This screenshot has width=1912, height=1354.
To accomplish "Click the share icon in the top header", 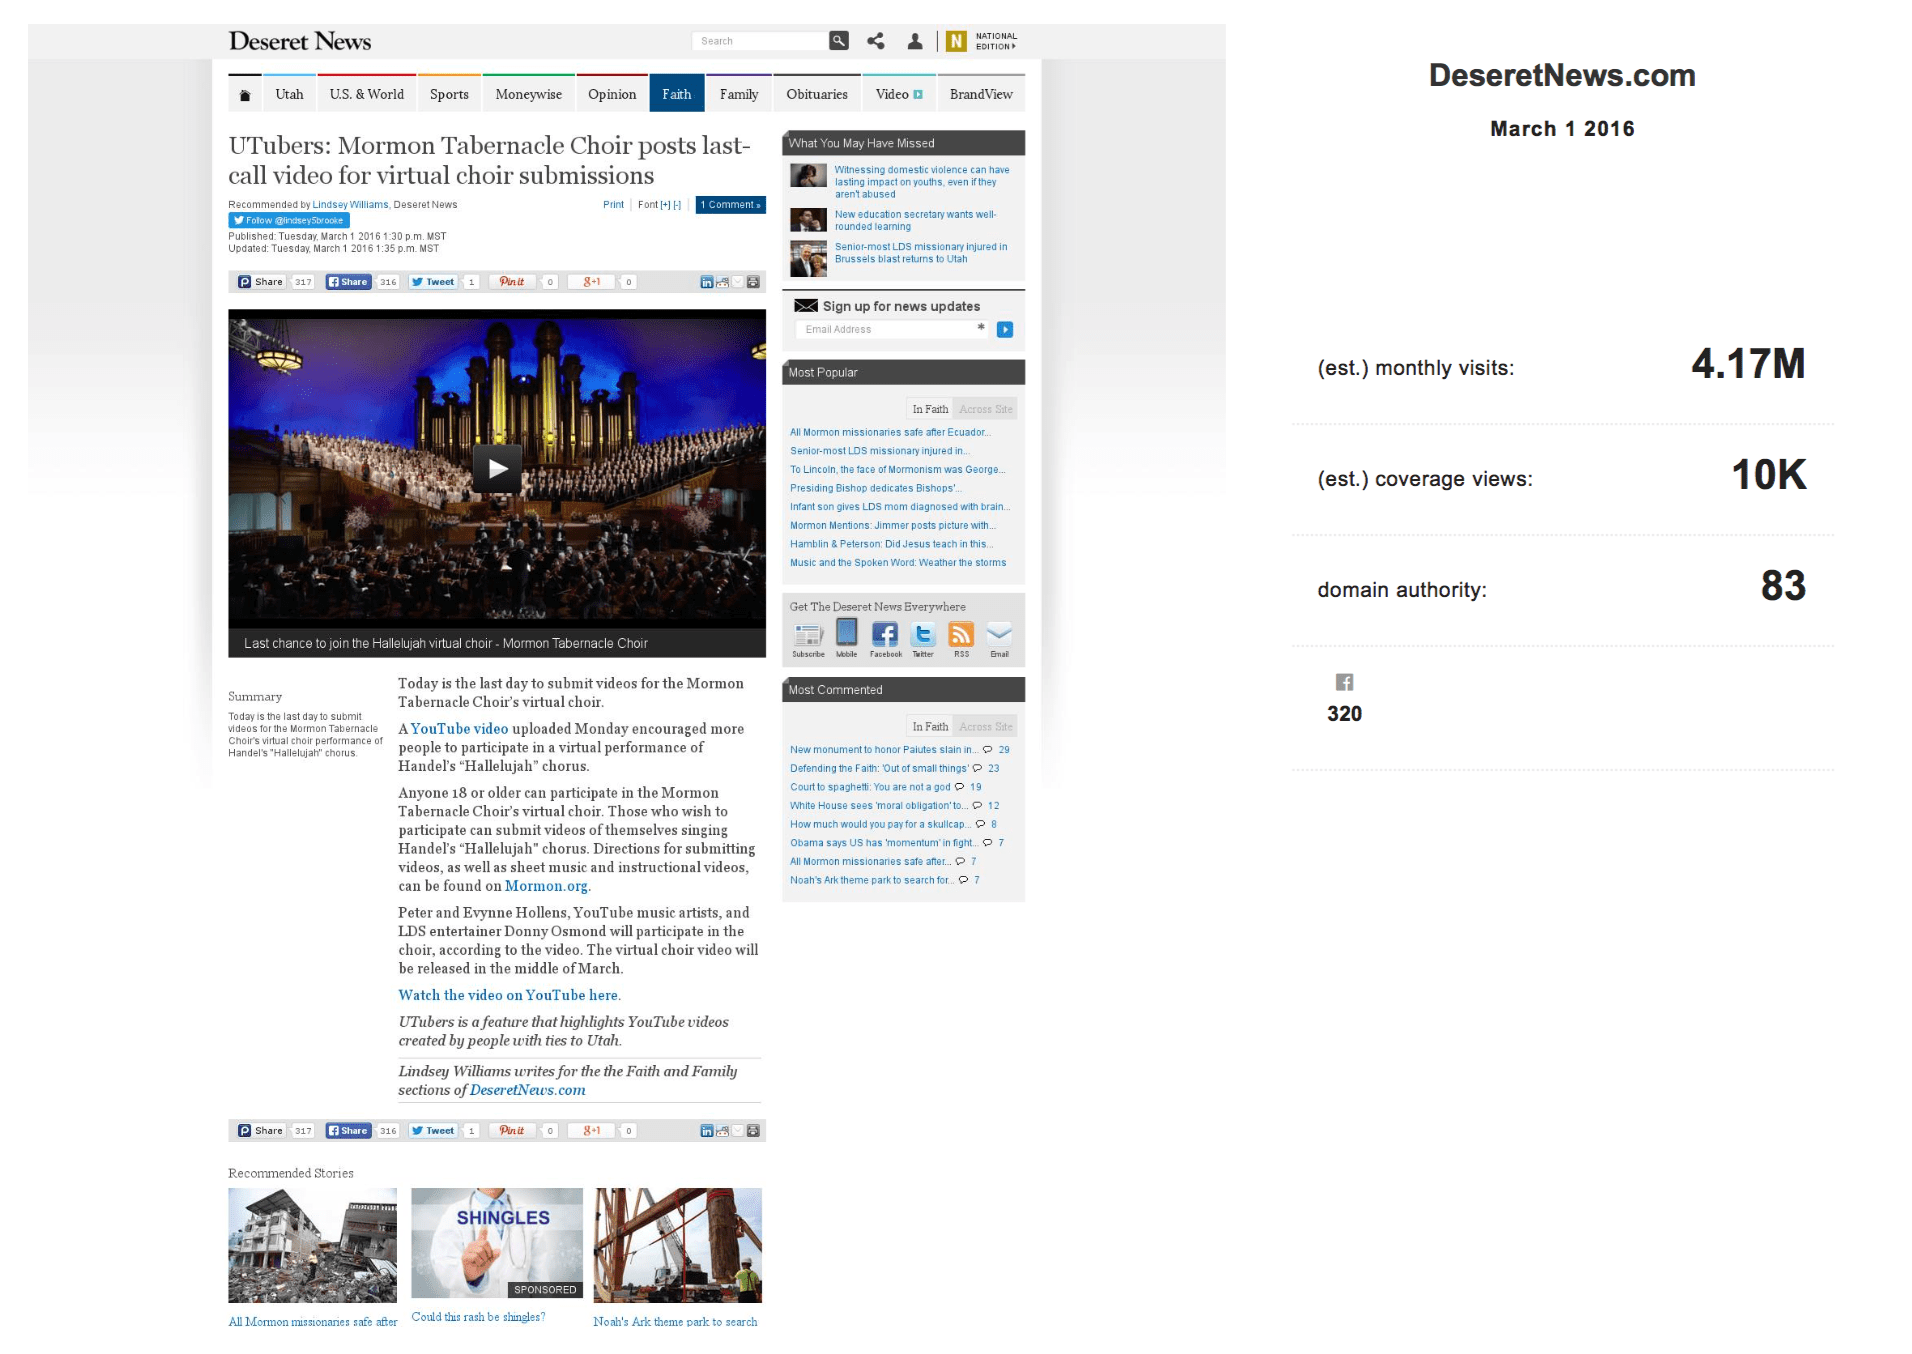I will click(x=875, y=41).
